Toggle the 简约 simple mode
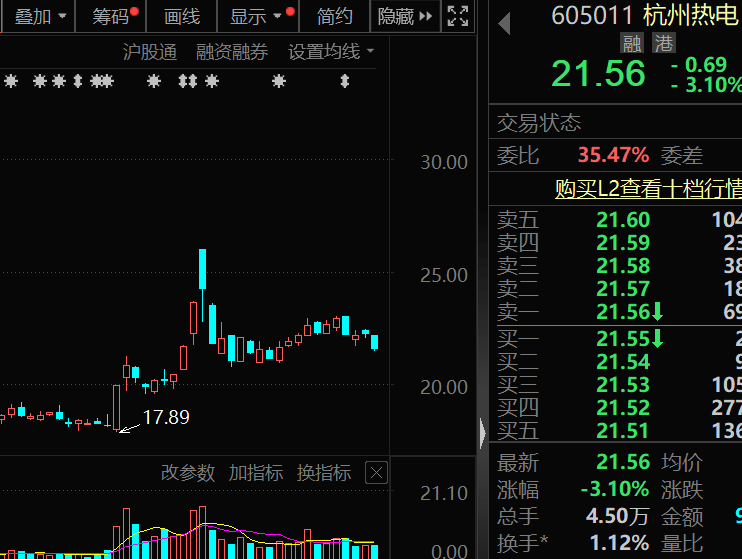Image resolution: width=742 pixels, height=559 pixels. 334,16
